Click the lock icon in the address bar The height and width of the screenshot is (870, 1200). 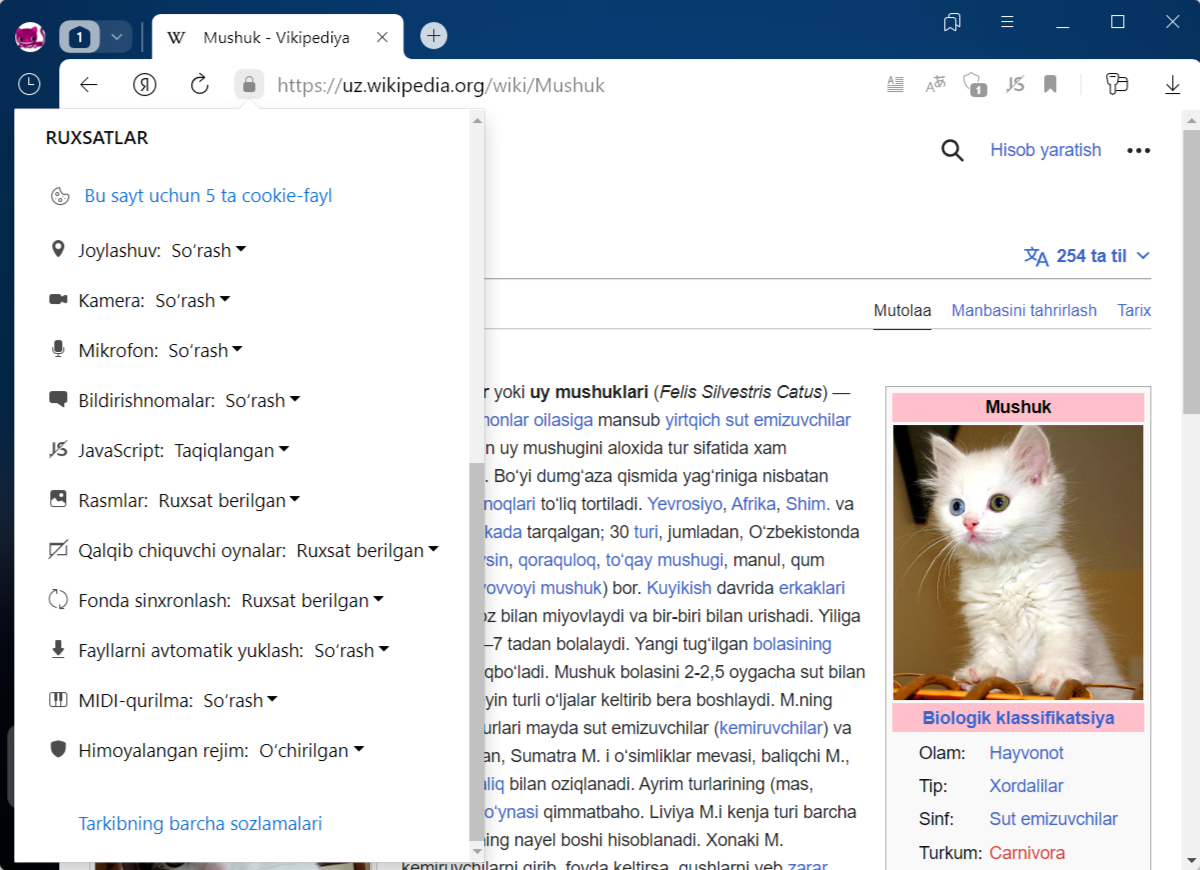pos(249,85)
